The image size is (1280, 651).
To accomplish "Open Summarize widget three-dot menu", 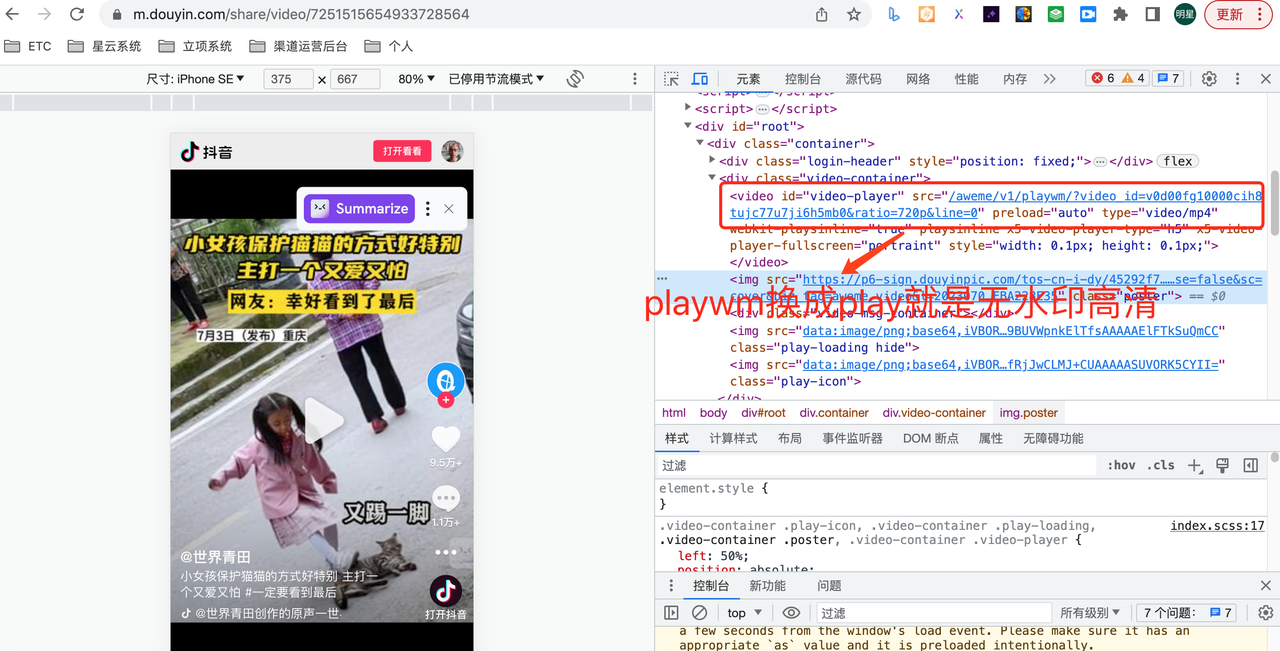I will [428, 208].
